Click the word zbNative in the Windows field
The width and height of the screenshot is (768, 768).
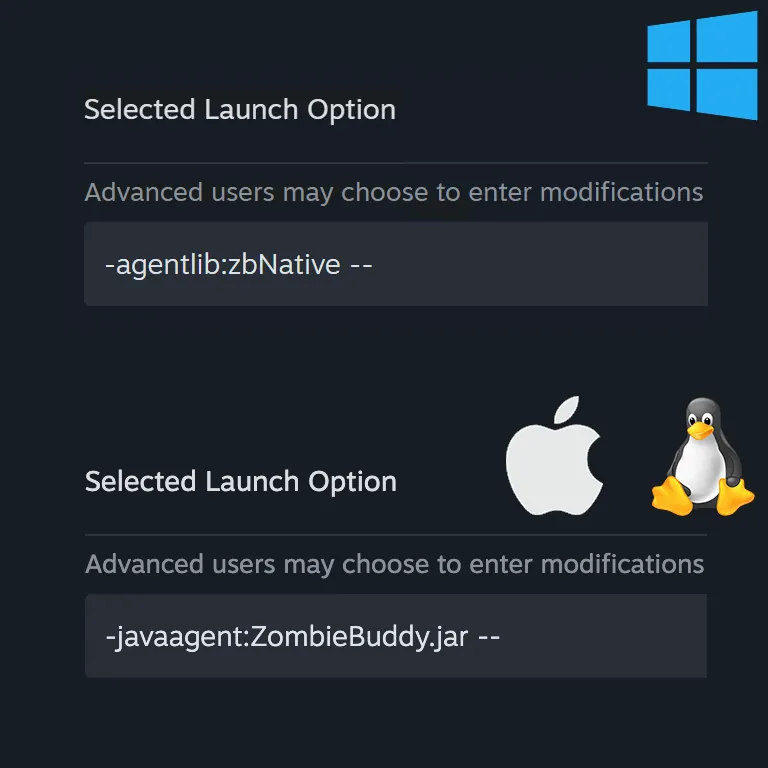(x=284, y=264)
